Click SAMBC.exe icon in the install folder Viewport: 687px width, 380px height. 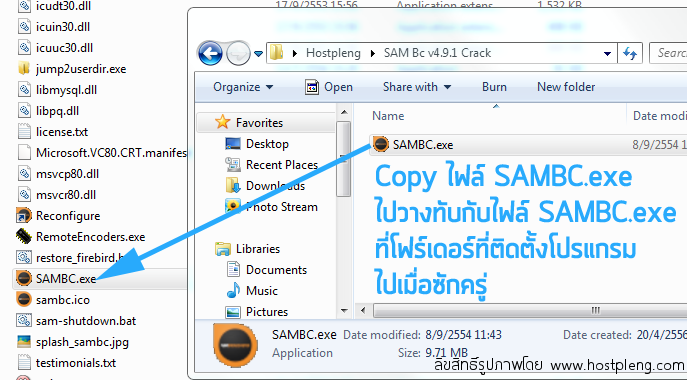coord(24,278)
